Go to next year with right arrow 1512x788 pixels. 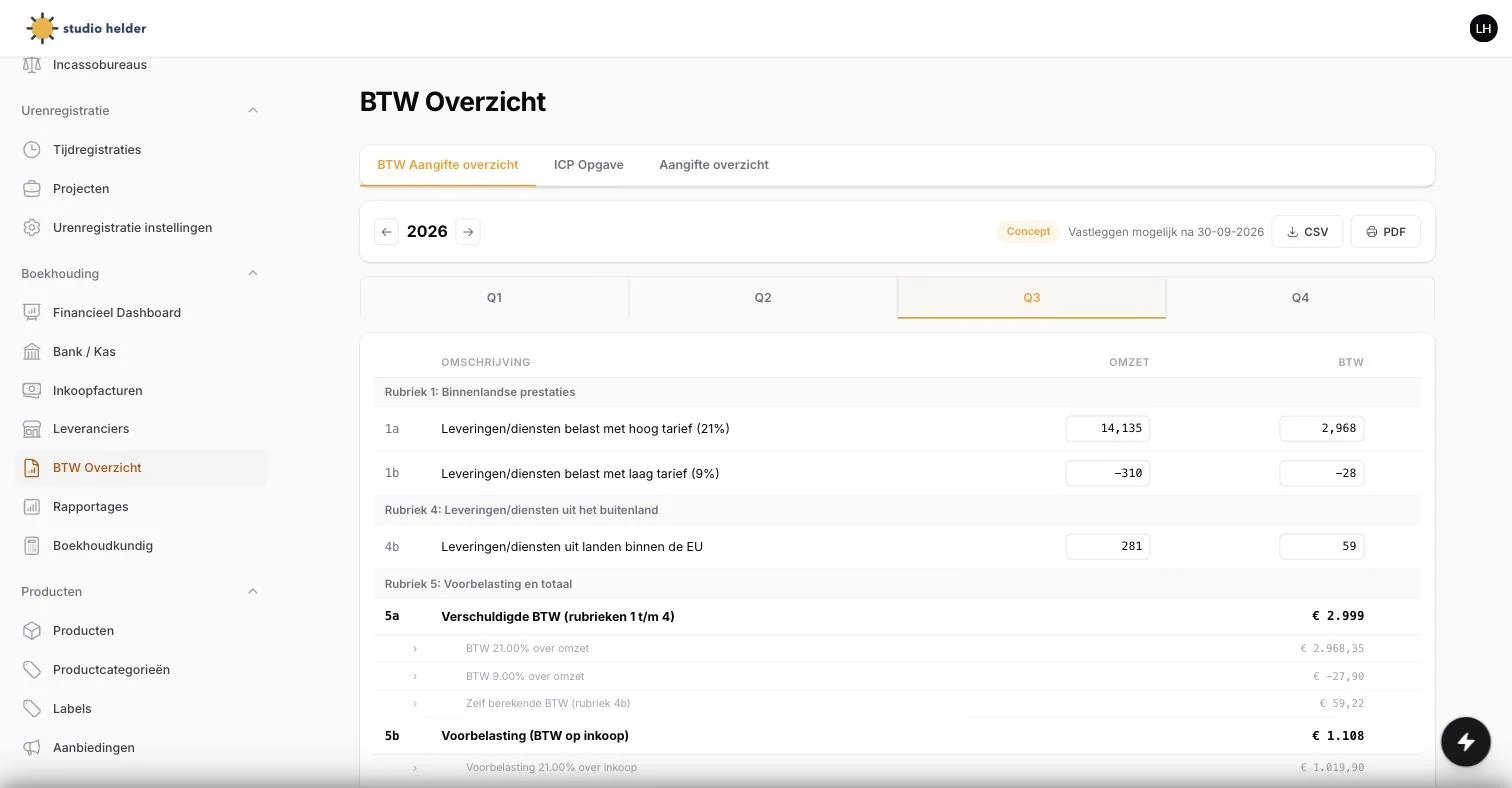468,232
